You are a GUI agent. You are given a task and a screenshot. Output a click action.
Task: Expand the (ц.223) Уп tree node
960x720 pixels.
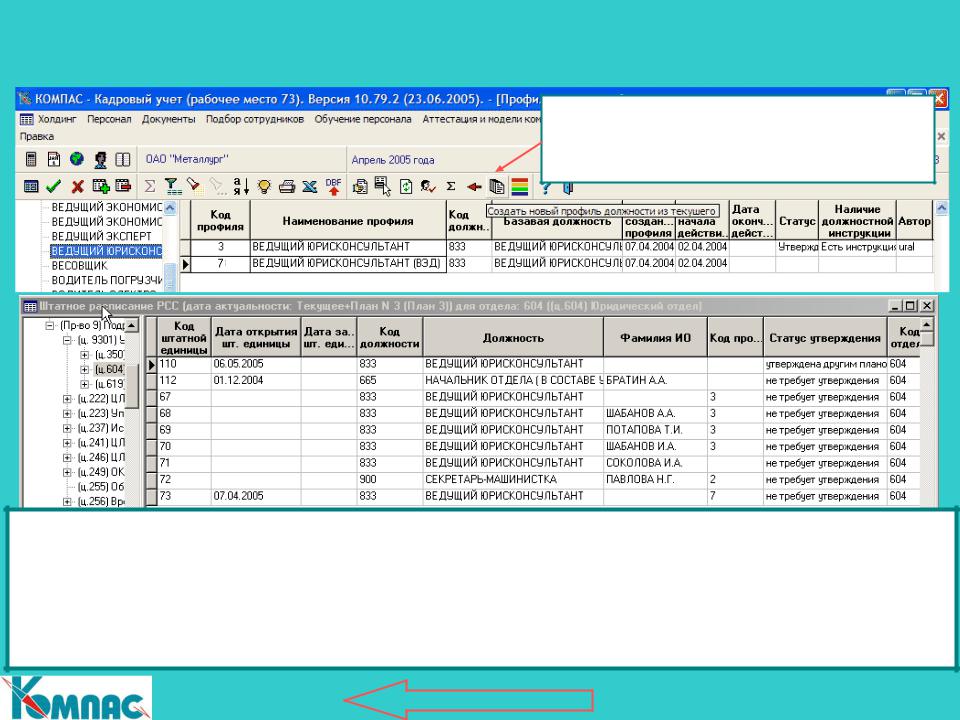pyautogui.click(x=67, y=414)
